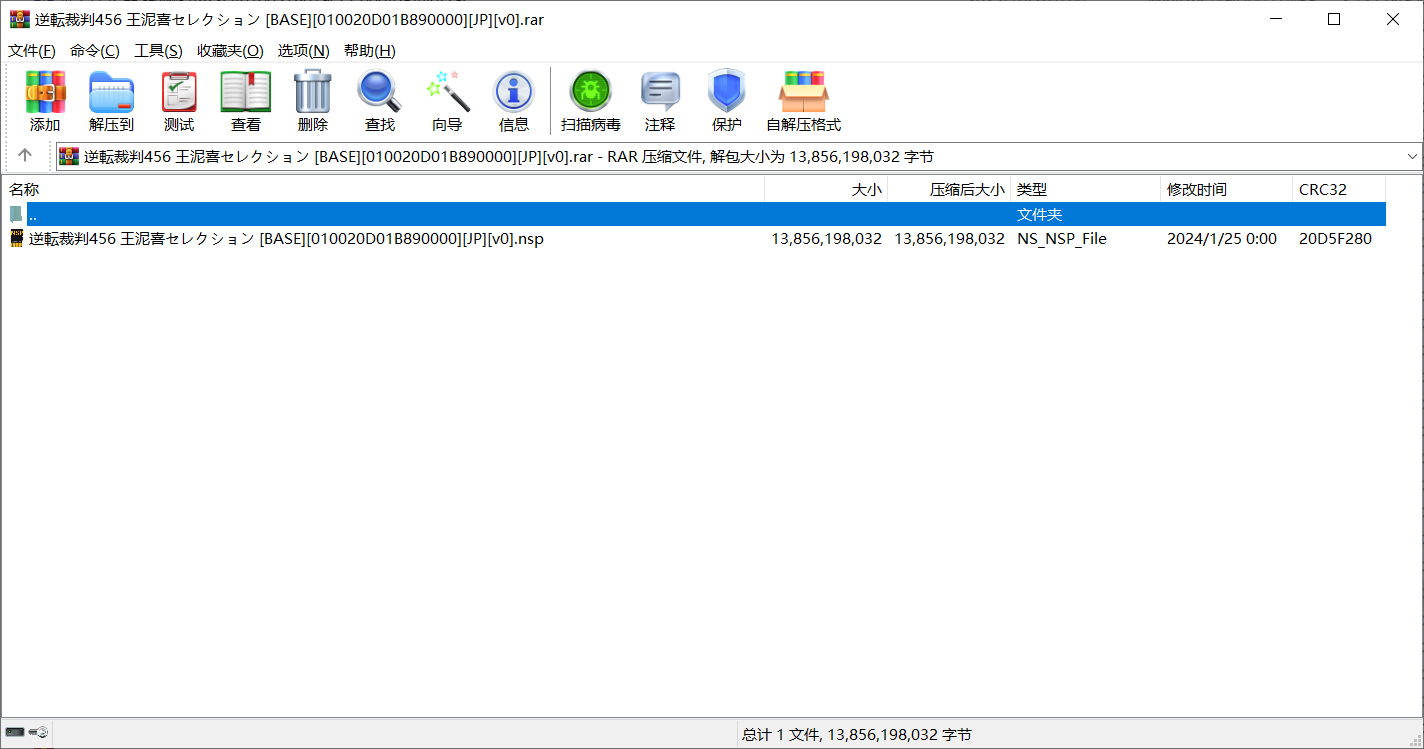This screenshot has width=1424, height=749.
Task: Open the 查找 (Find) magnifier tool
Action: [379, 101]
